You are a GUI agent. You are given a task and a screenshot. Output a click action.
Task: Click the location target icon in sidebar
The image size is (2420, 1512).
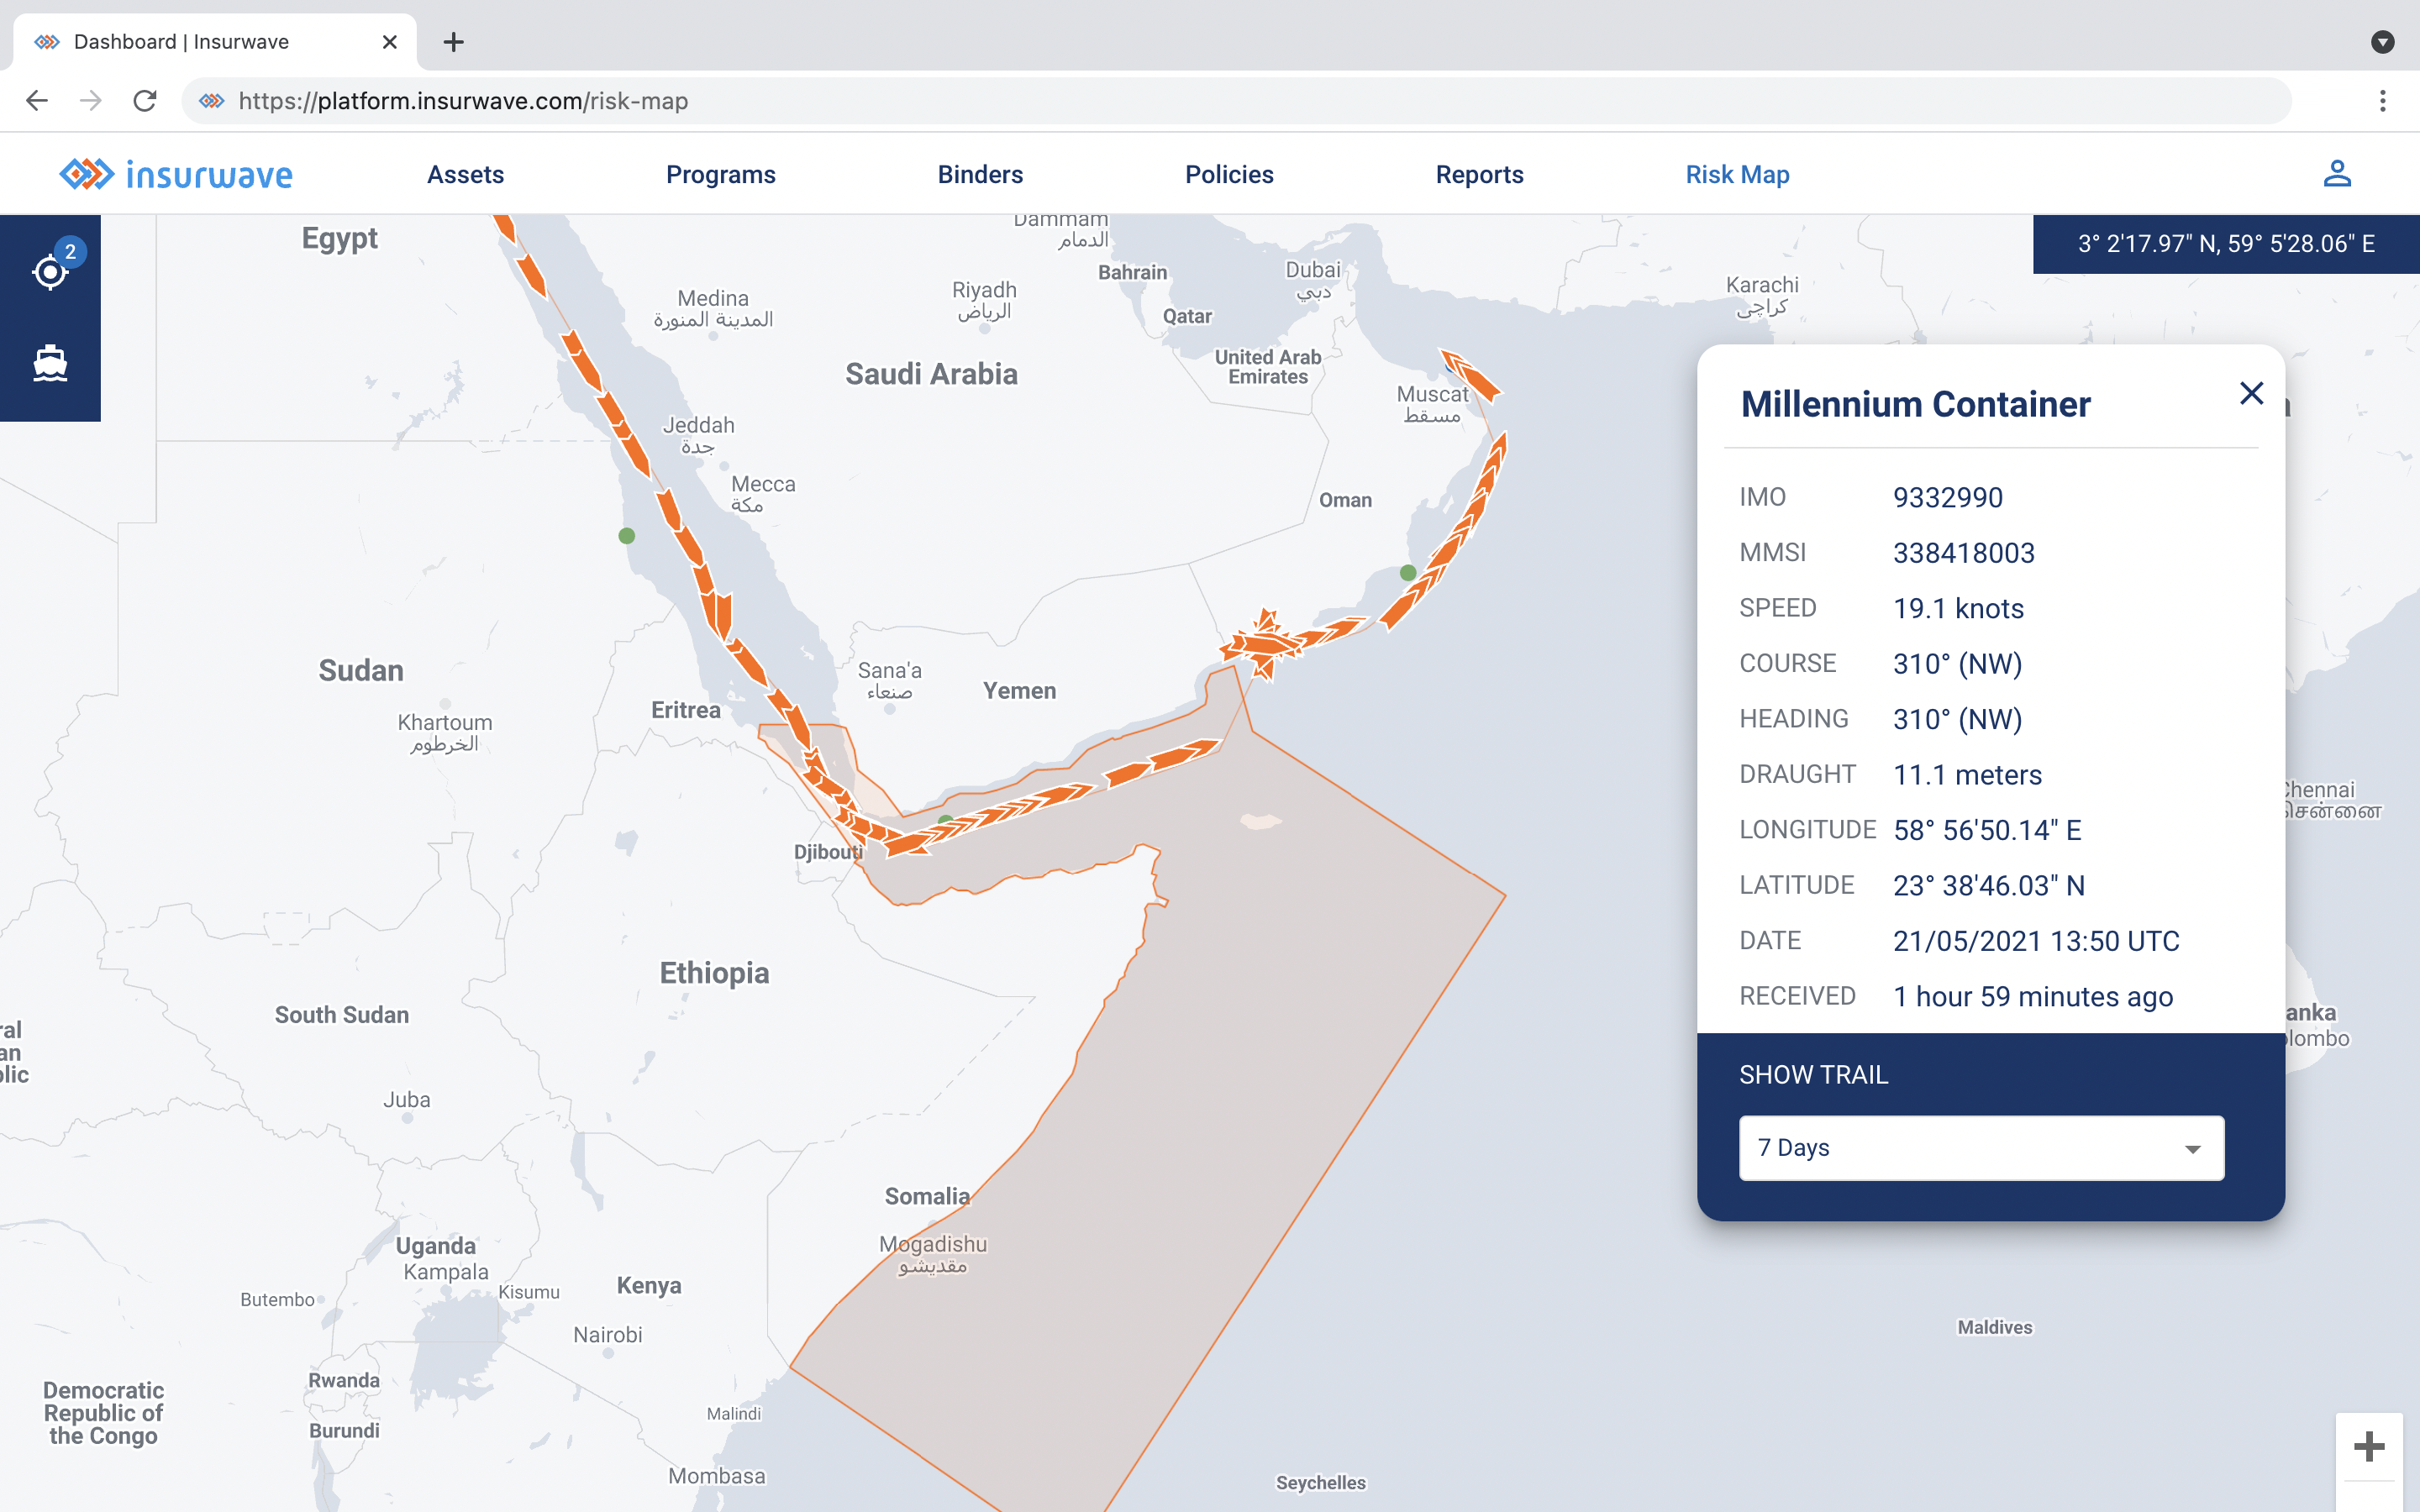50,271
